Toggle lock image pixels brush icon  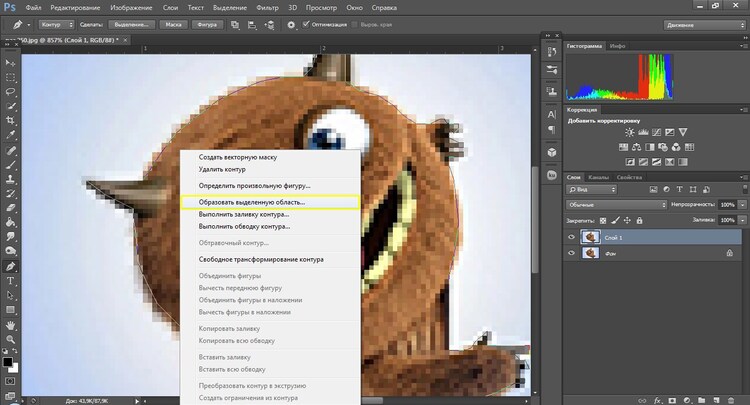615,220
